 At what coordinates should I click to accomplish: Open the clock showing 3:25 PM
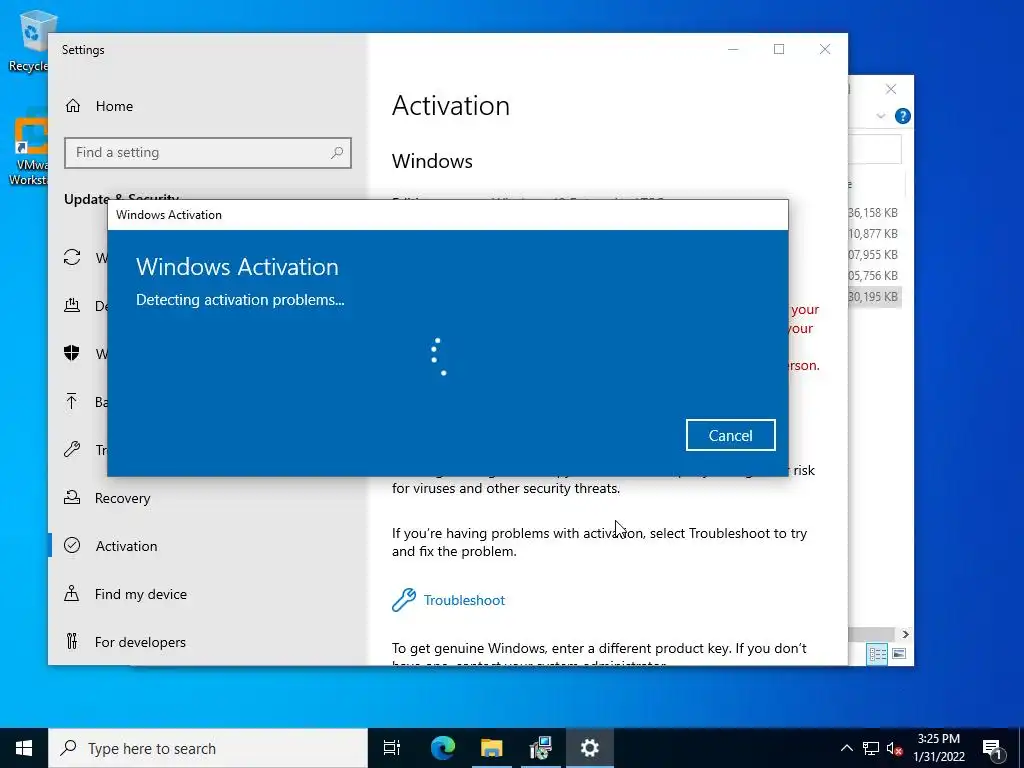[x=938, y=748]
